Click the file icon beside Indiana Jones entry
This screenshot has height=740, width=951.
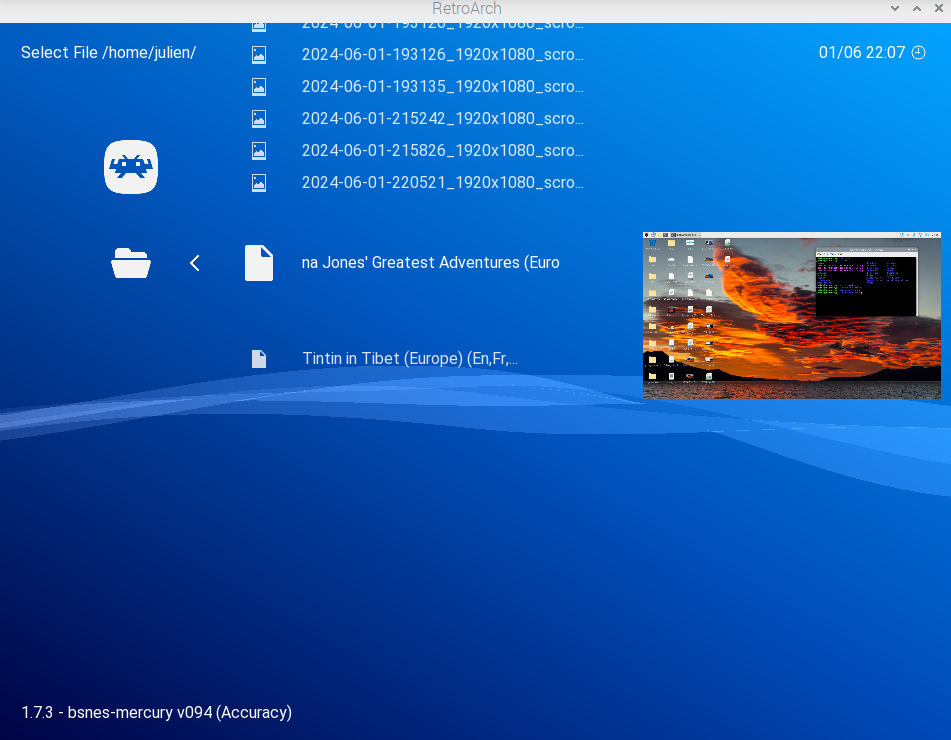point(259,263)
